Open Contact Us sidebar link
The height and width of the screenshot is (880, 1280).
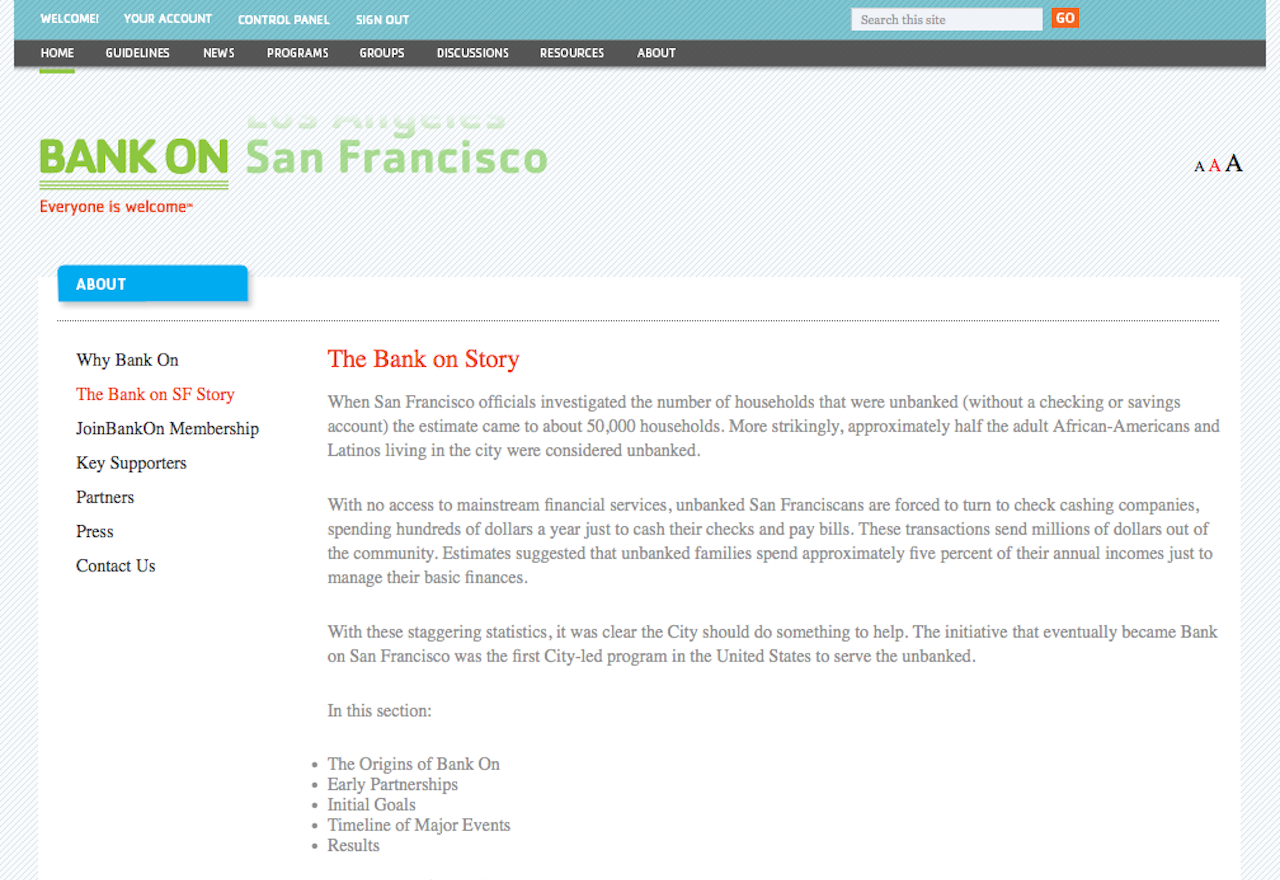click(x=116, y=566)
